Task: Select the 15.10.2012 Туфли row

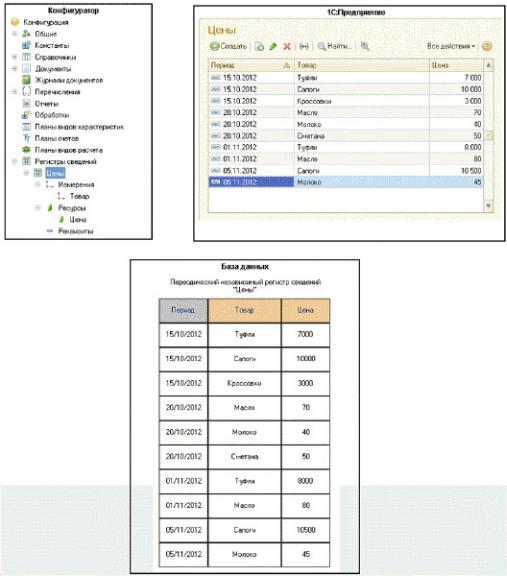Action: click(x=346, y=78)
